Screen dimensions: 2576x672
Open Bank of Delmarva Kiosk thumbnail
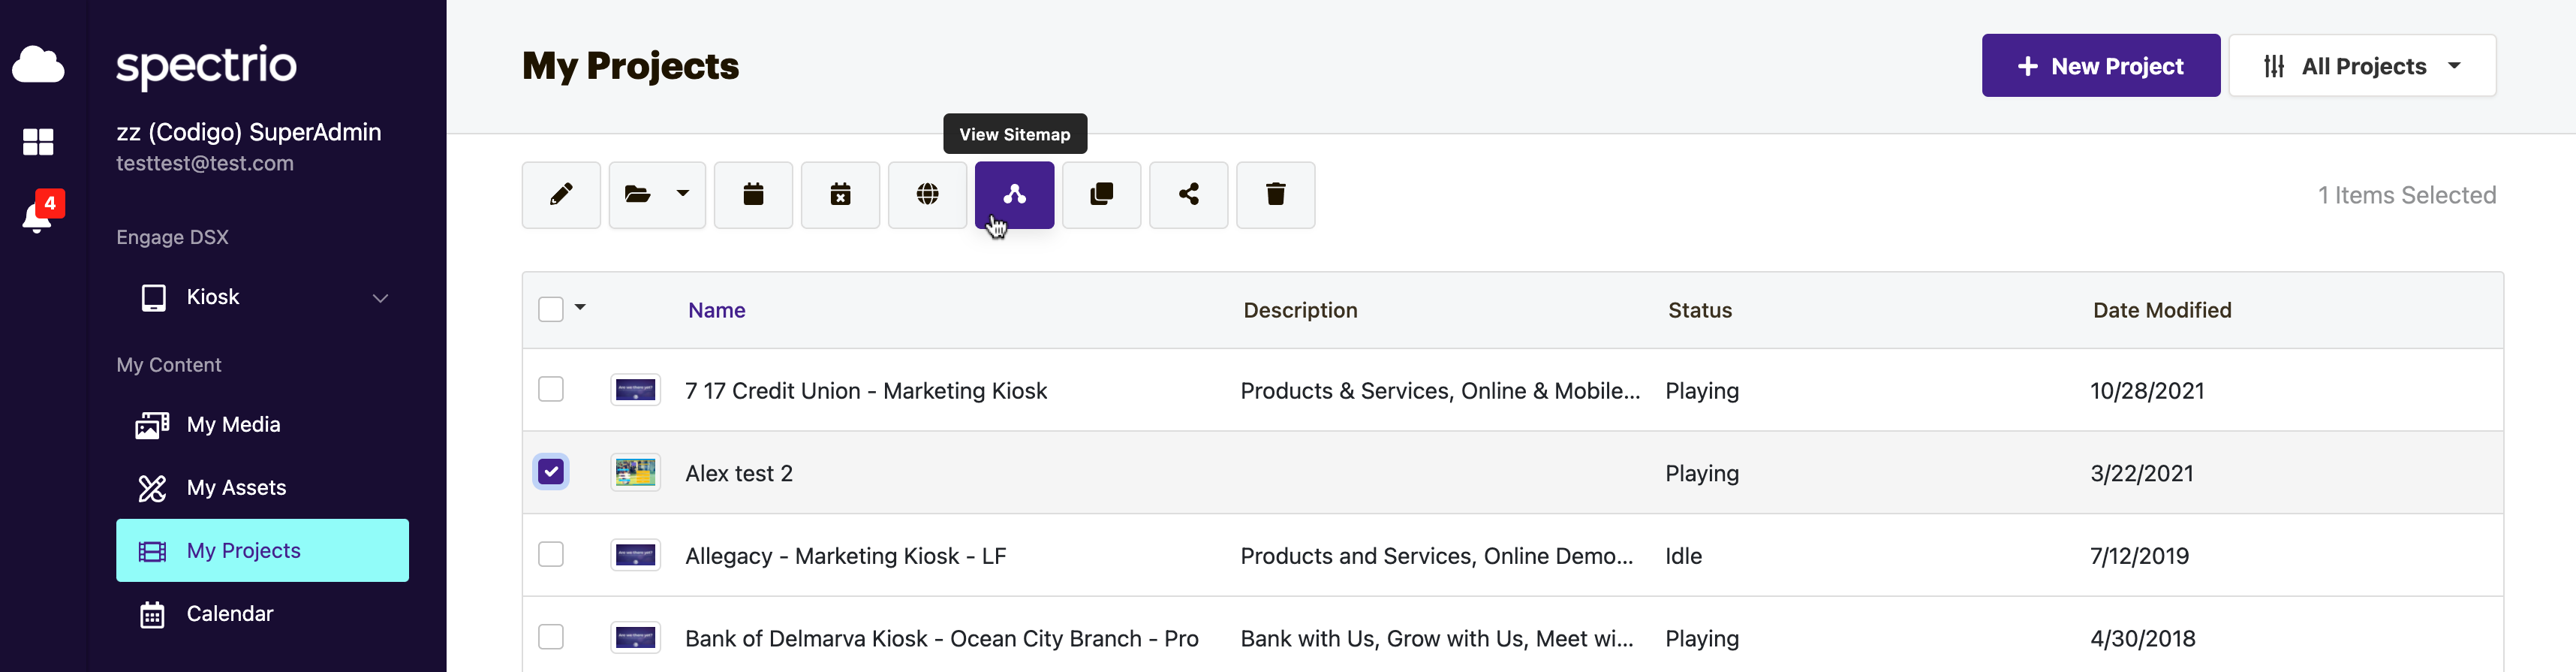(635, 638)
